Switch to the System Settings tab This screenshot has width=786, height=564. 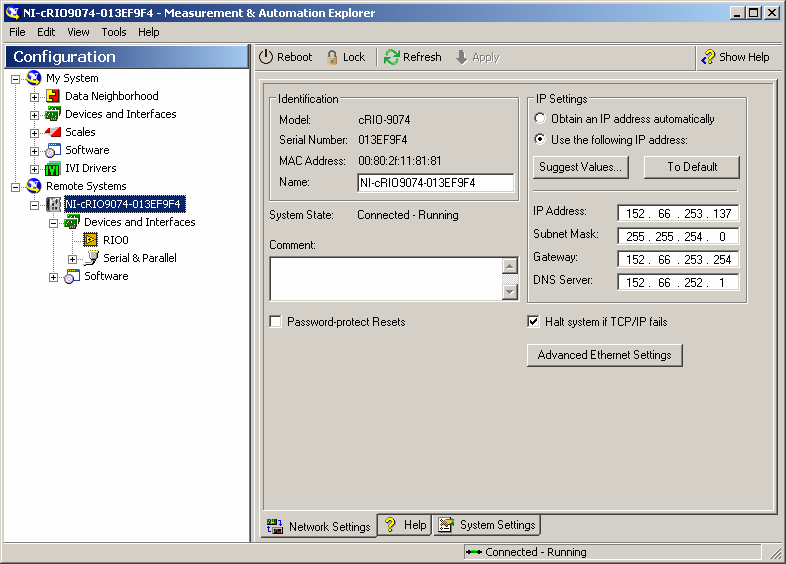(487, 525)
